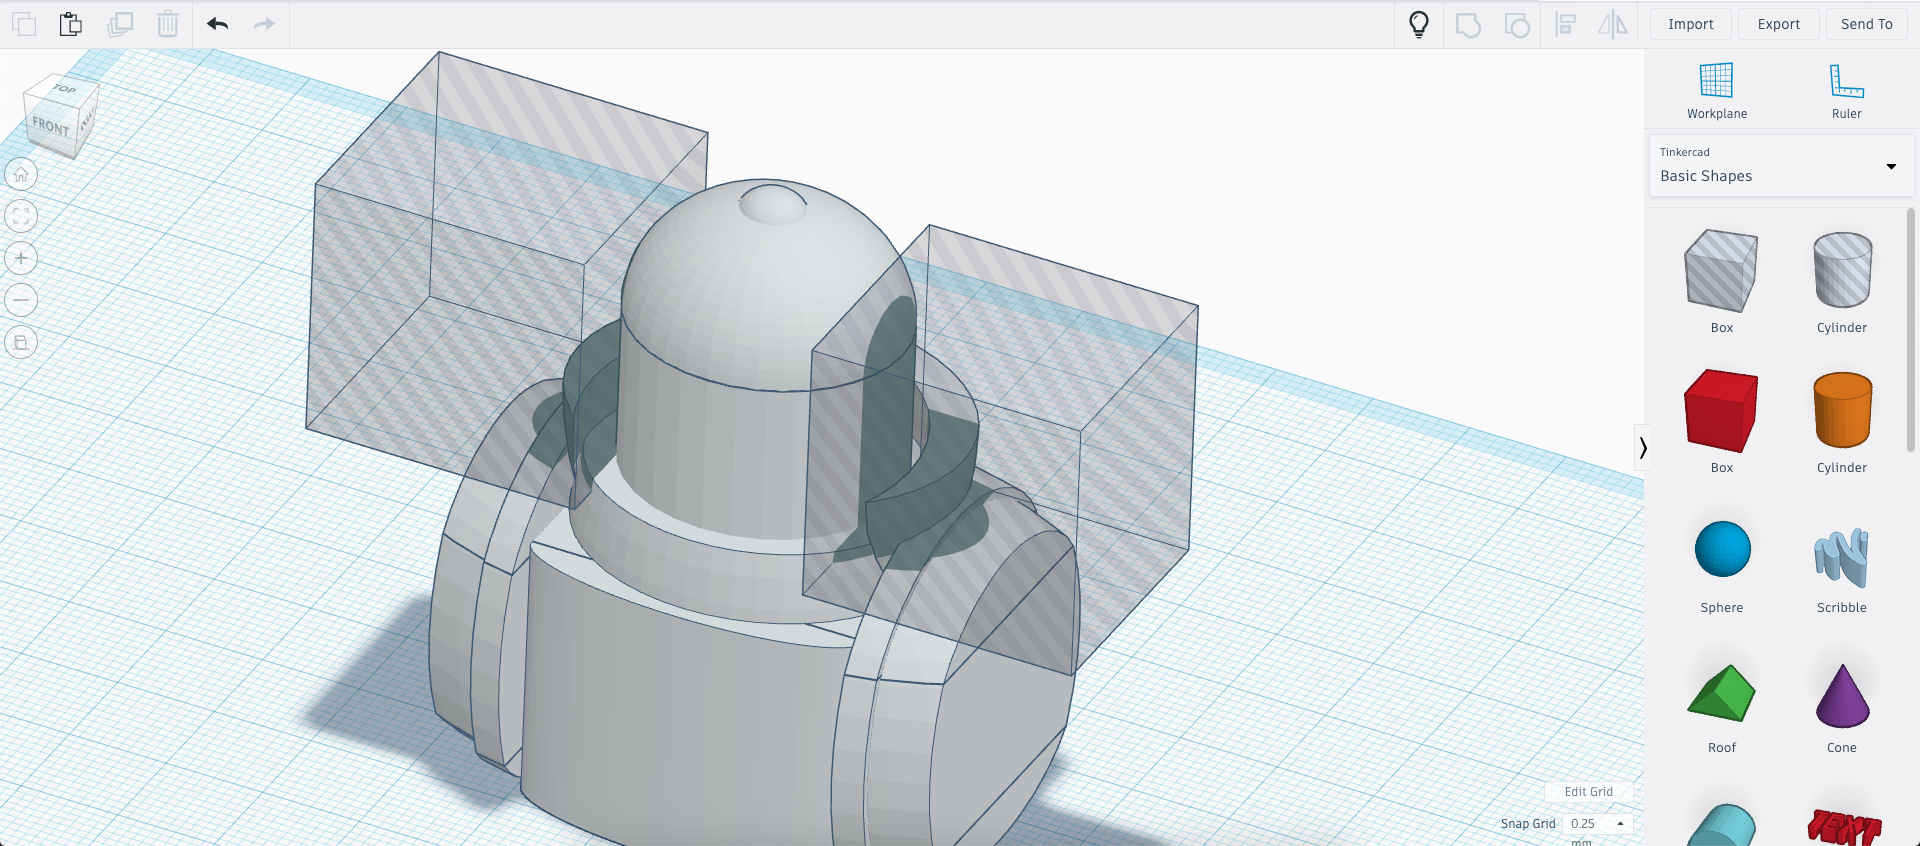Select the Ruler tool
Viewport: 1920px width, 846px height.
coord(1846,91)
